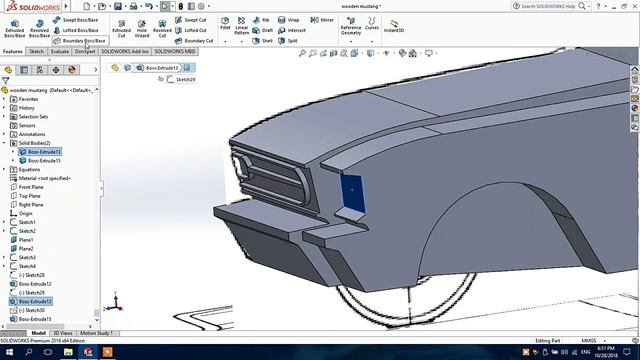
Task: Switch to Motion Study 1 tab
Action: (x=96, y=333)
